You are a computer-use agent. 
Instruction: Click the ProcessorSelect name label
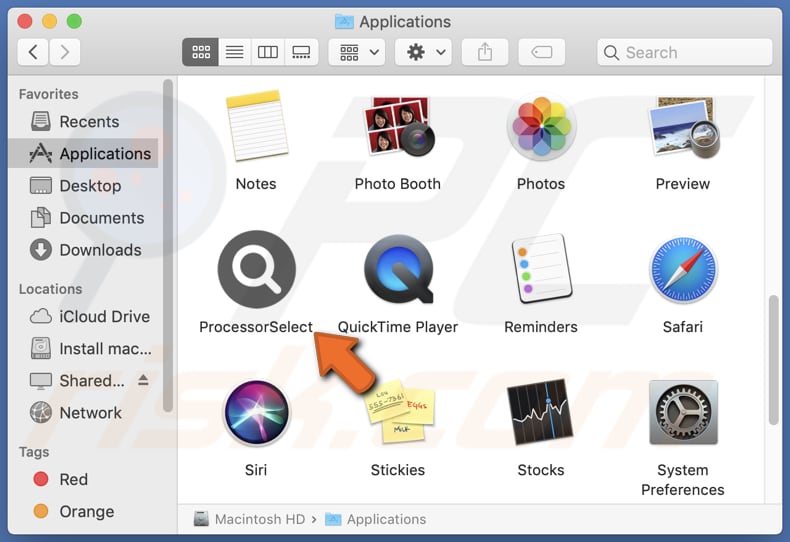[256, 327]
